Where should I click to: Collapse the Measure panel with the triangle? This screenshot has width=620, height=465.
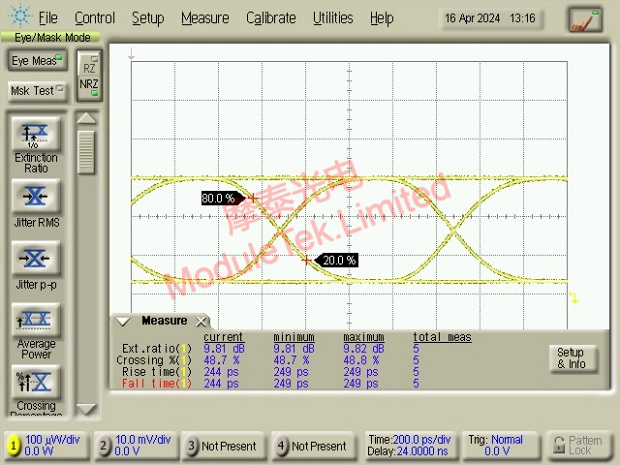pyautogui.click(x=122, y=321)
